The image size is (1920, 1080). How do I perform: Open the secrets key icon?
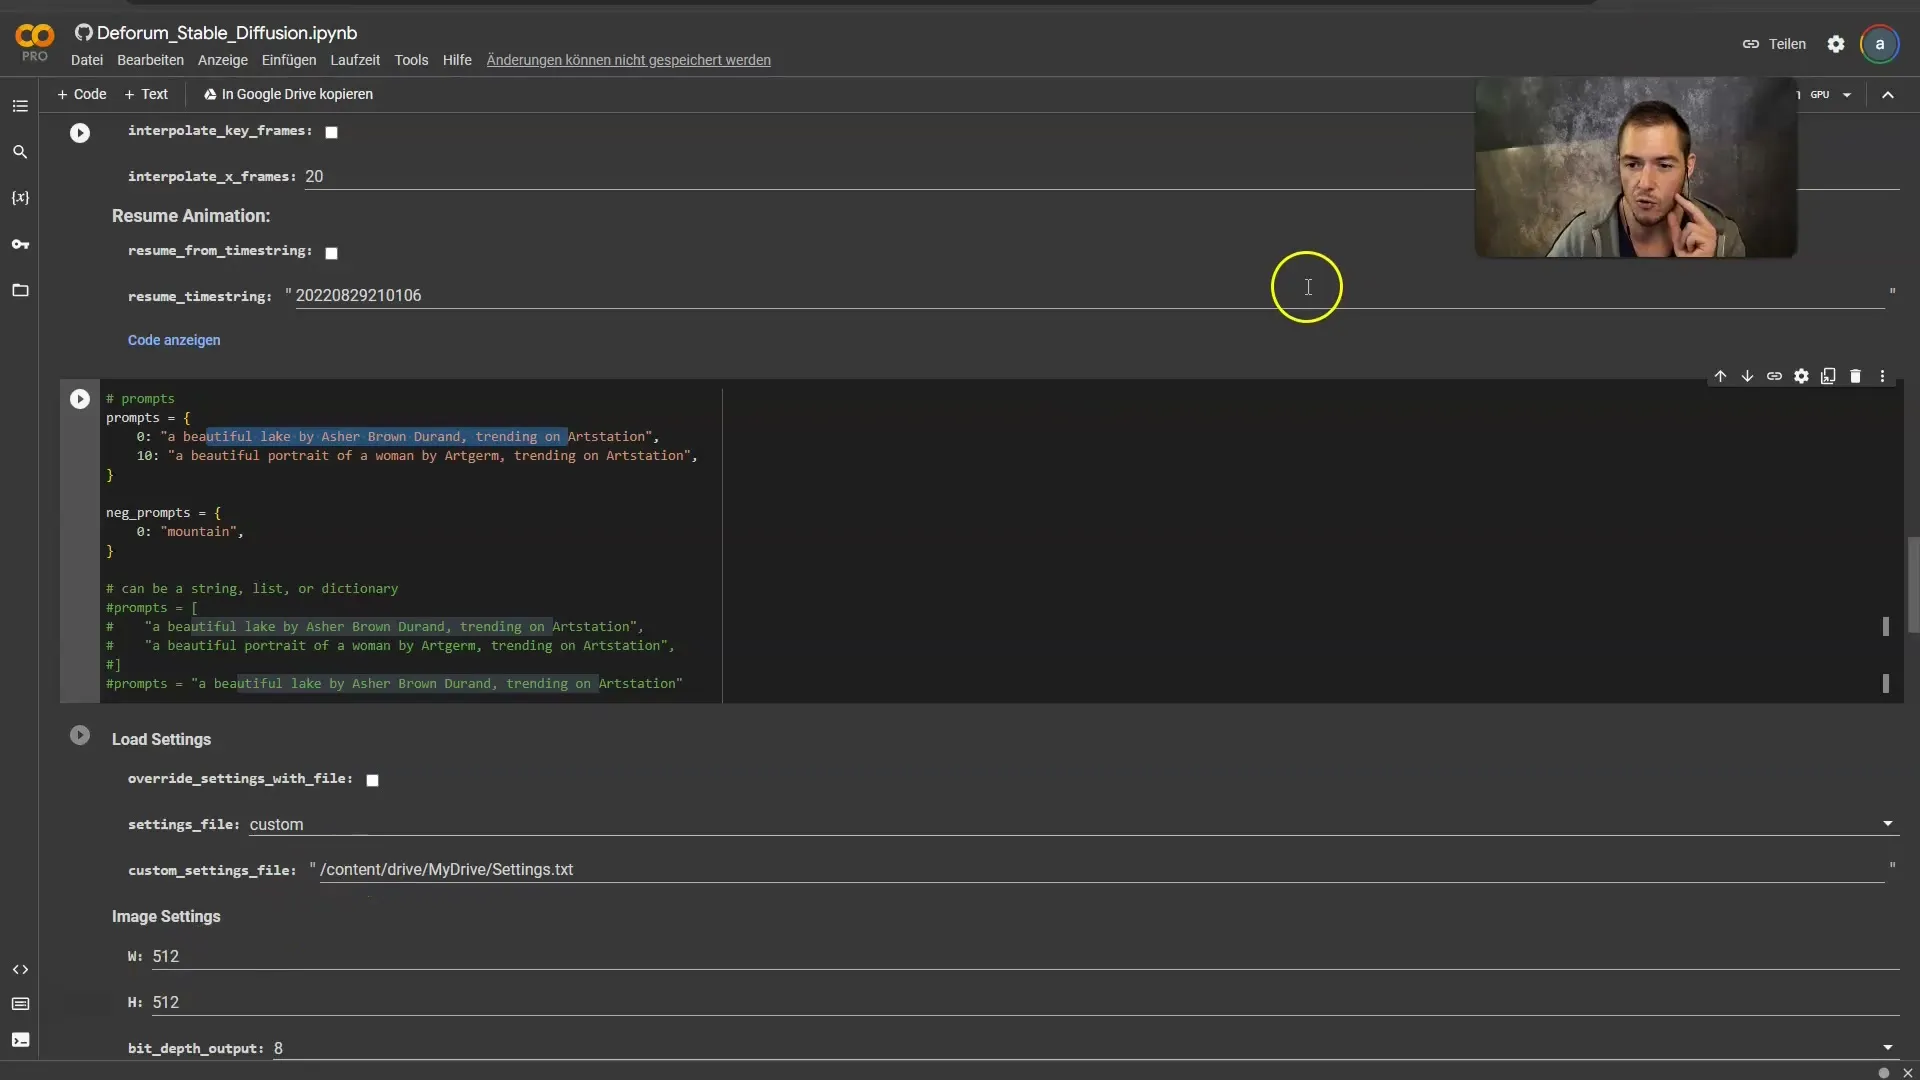(x=20, y=244)
